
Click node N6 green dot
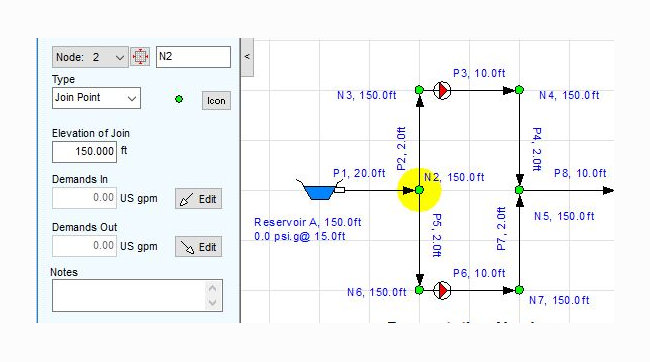click(419, 290)
